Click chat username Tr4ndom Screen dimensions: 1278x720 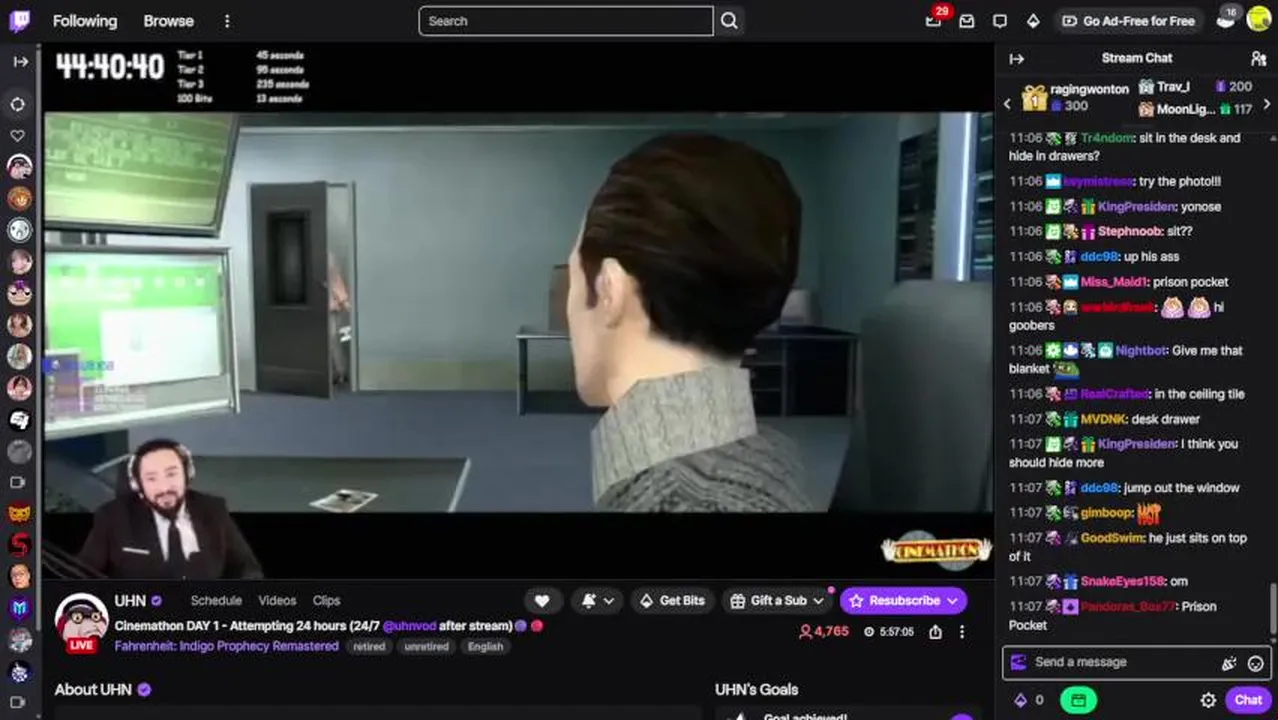(1107, 138)
